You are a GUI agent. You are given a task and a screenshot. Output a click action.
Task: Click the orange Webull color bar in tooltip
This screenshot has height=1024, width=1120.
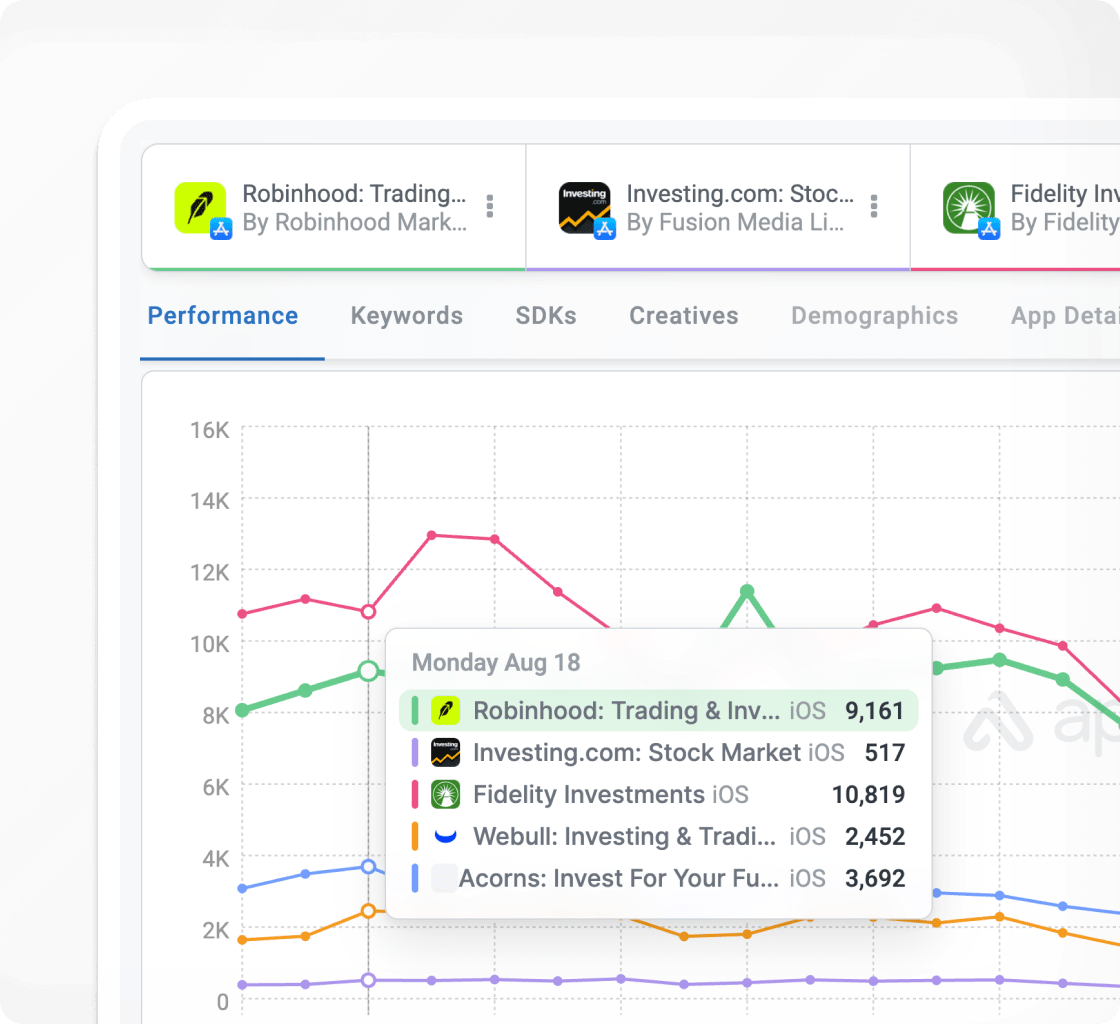pyautogui.click(x=415, y=836)
